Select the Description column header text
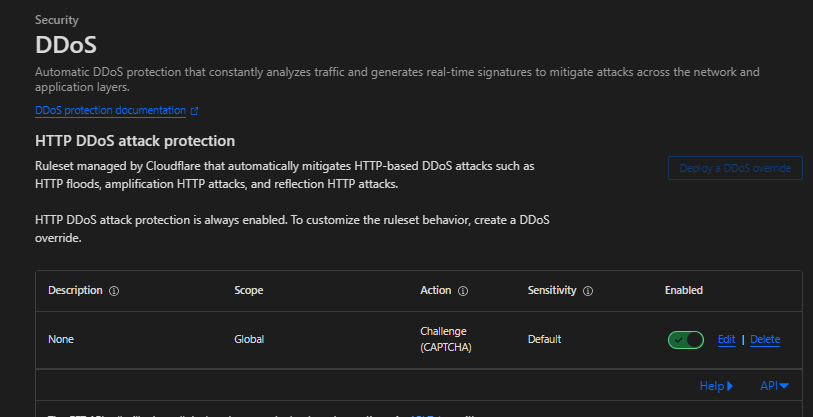This screenshot has width=813, height=417. 75,291
